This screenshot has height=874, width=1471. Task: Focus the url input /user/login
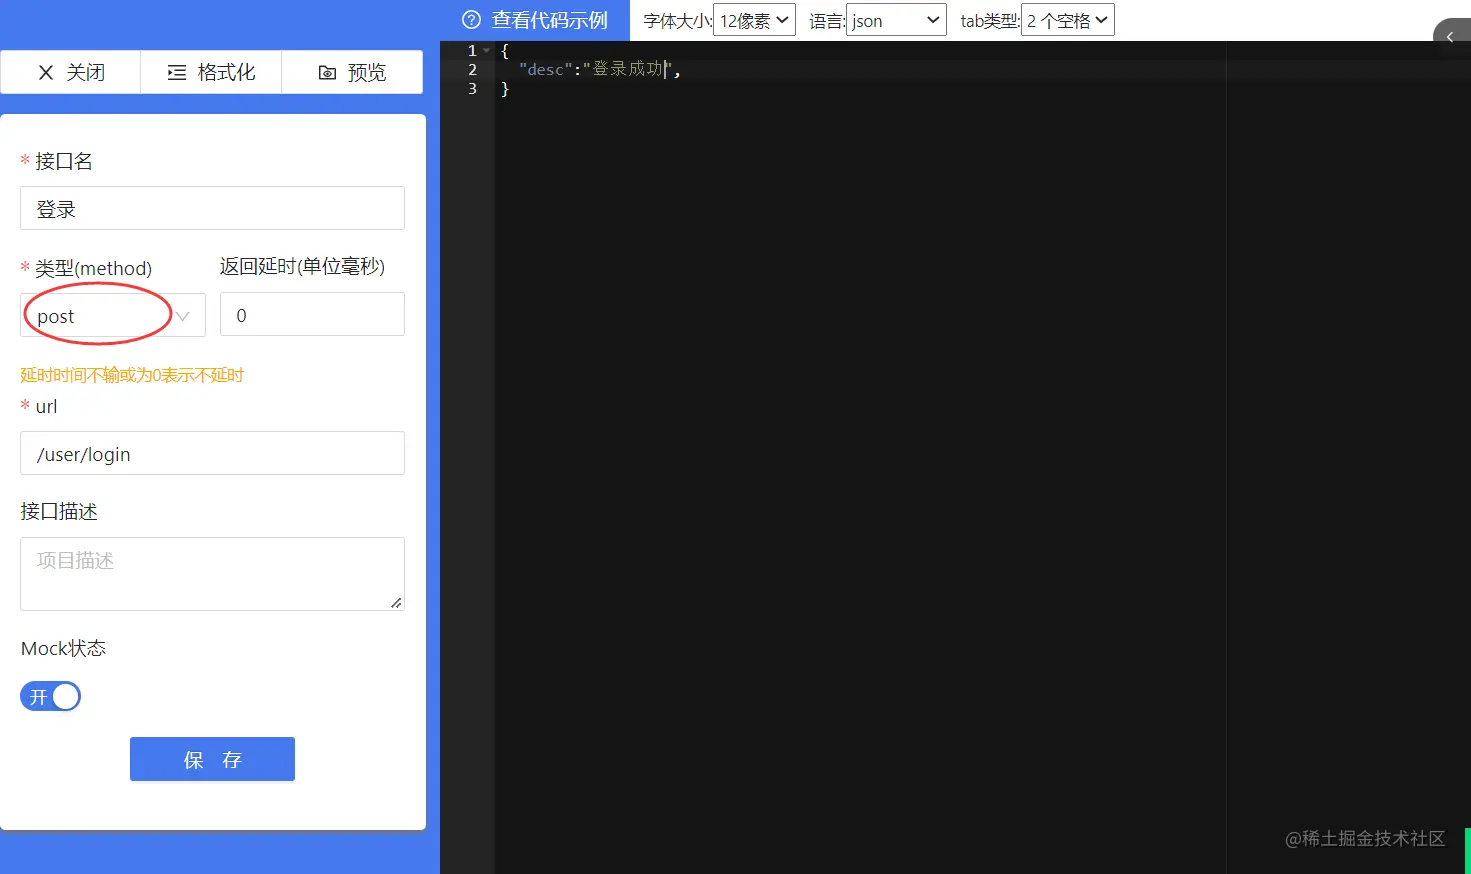(212, 453)
